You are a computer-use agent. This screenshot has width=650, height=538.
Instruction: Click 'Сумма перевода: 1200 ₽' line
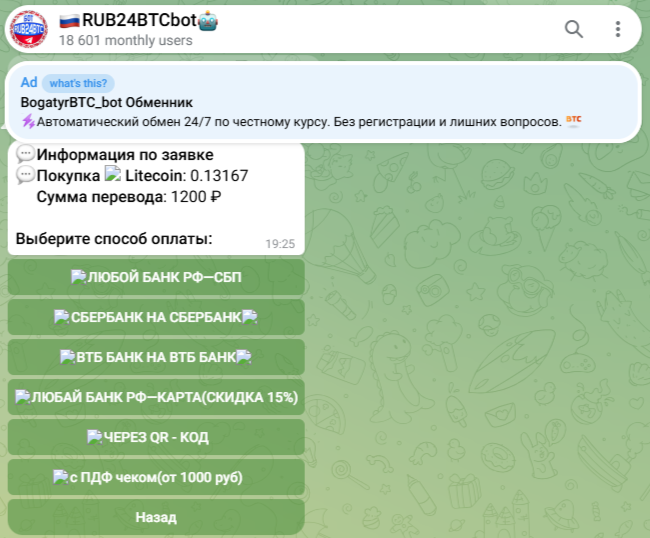tap(129, 196)
